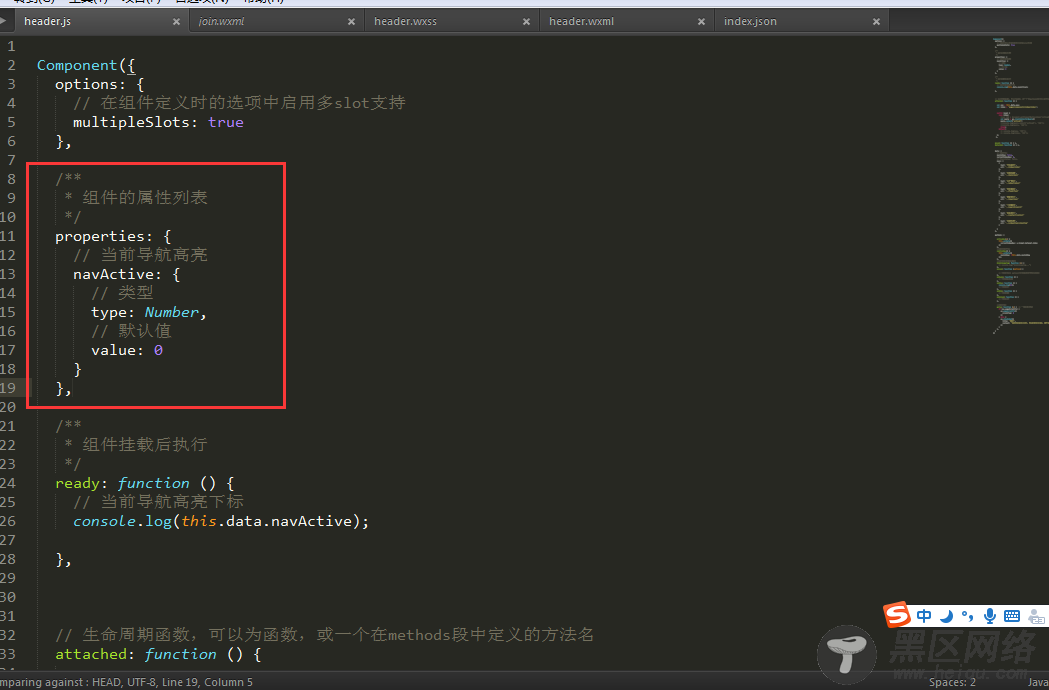Click gutter line number 7
Screen dimensions: 1049x690
tap(11, 160)
